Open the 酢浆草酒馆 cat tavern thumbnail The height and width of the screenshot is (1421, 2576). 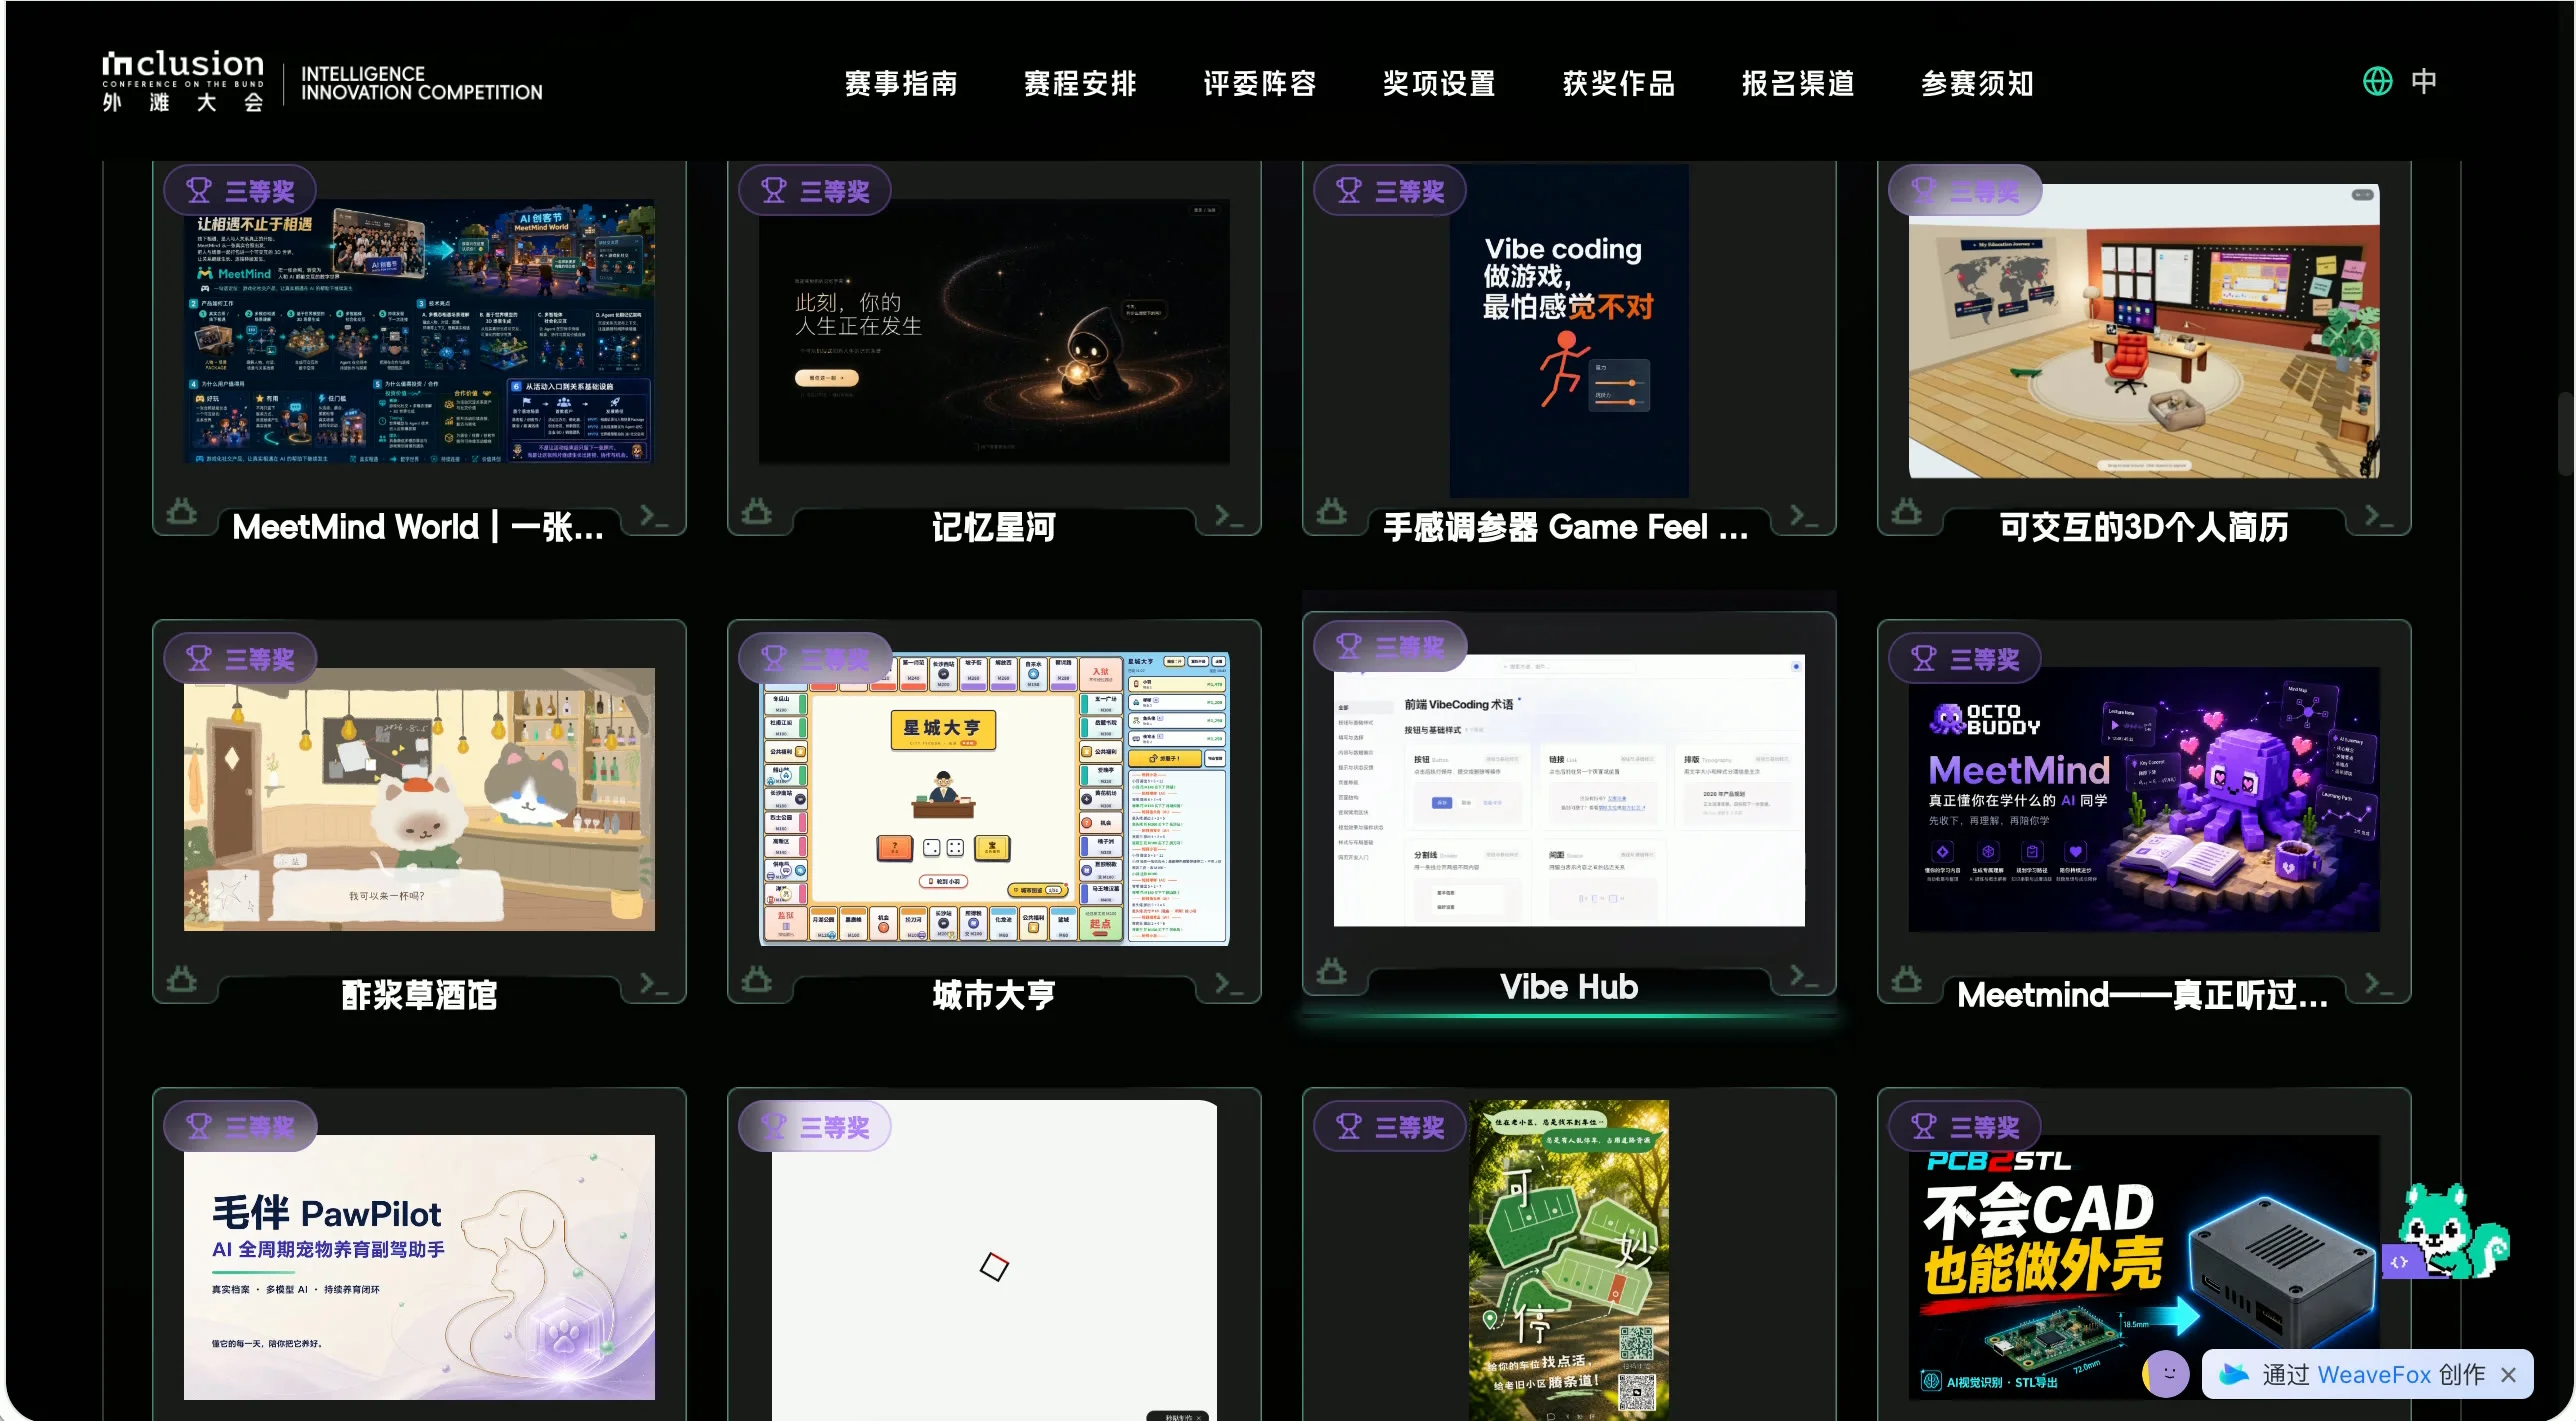coord(419,799)
